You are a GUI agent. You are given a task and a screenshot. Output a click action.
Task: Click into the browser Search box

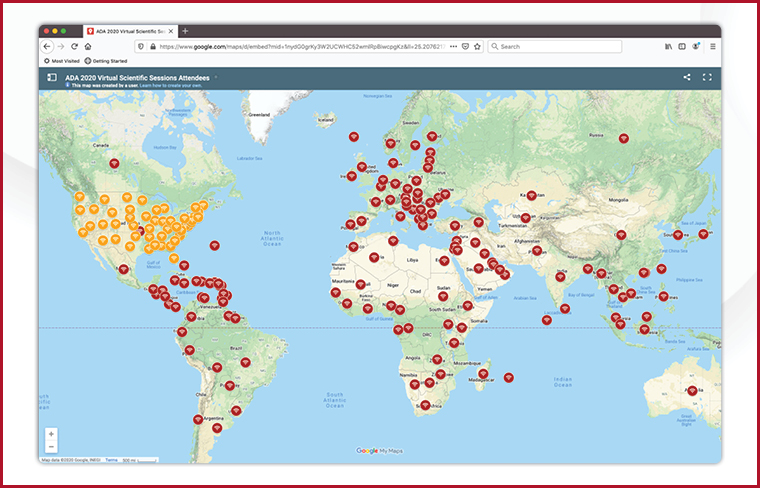click(554, 47)
